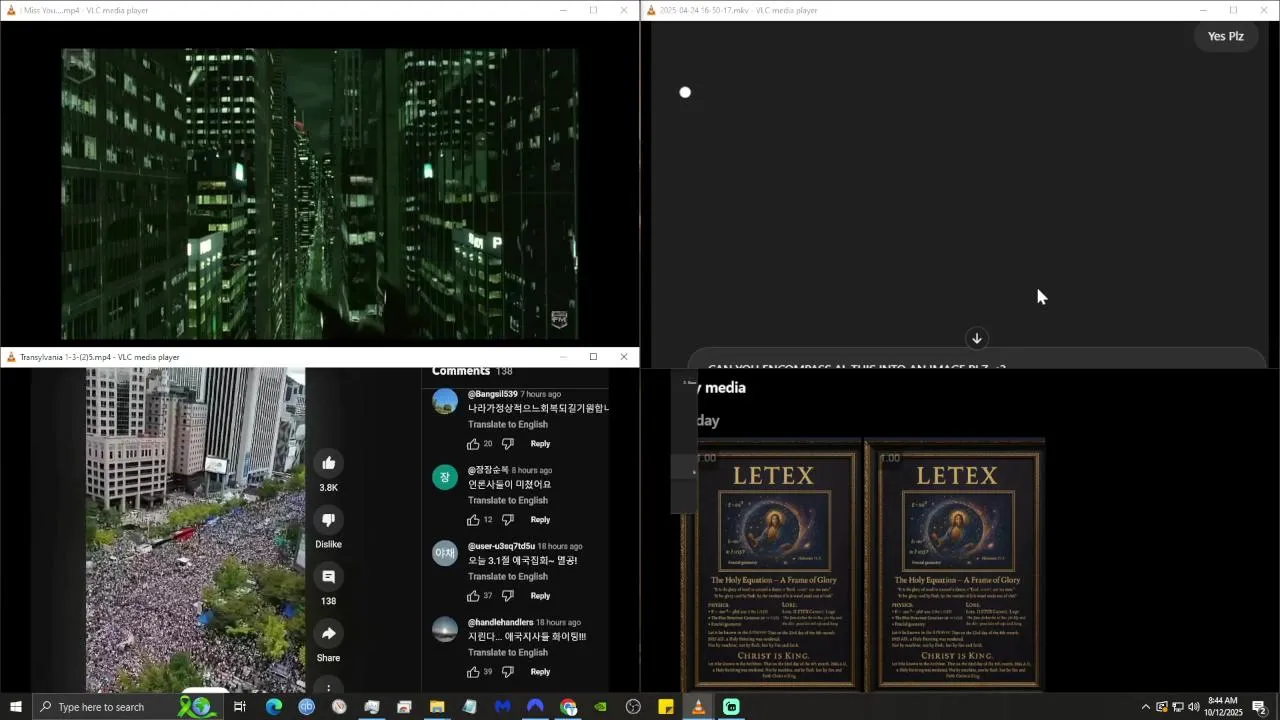1280x720 pixels.
Task: Reply to @handlehandlers' comment
Action: [540, 671]
